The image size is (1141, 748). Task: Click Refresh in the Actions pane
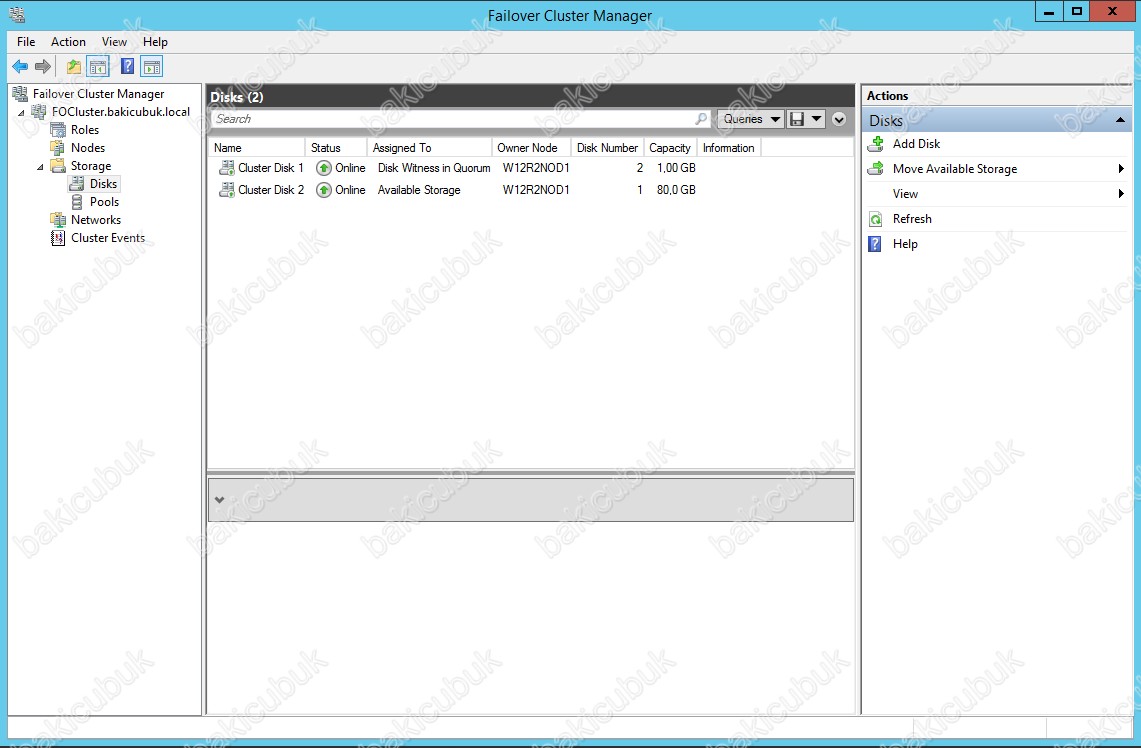pyautogui.click(x=912, y=219)
